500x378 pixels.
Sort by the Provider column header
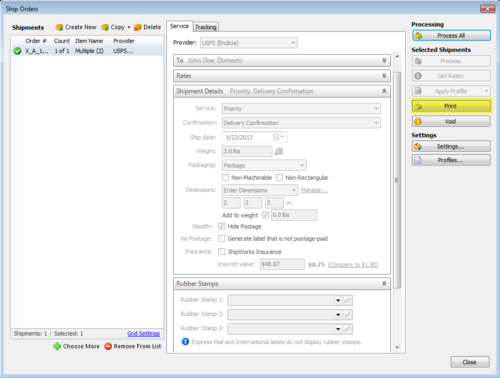click(124, 41)
